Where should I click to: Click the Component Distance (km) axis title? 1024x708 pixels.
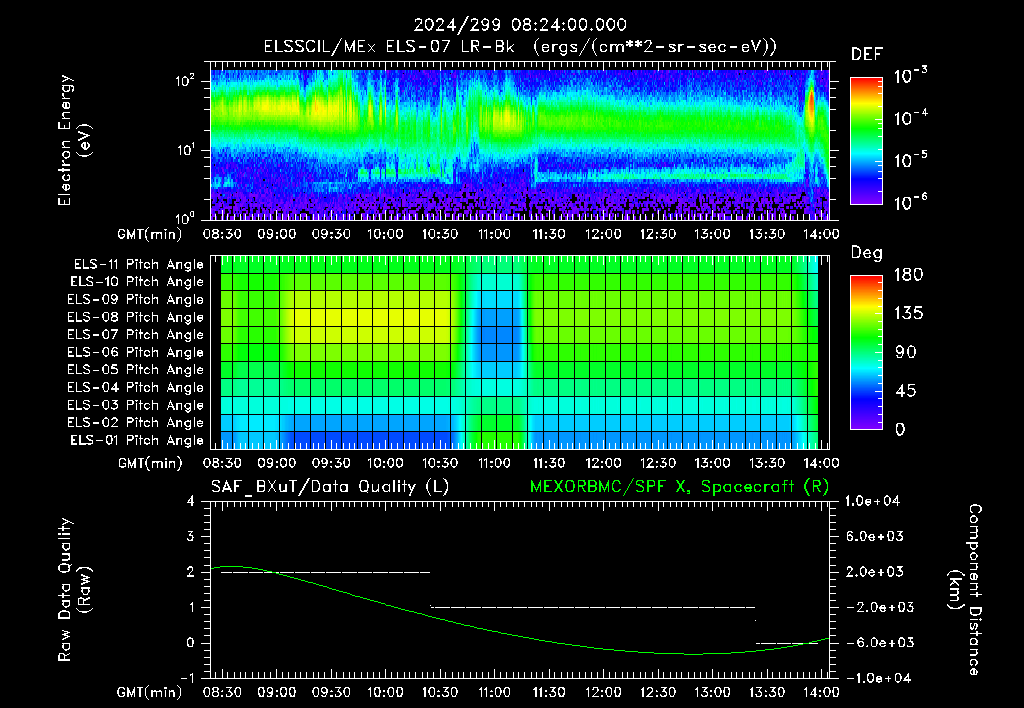click(x=965, y=590)
